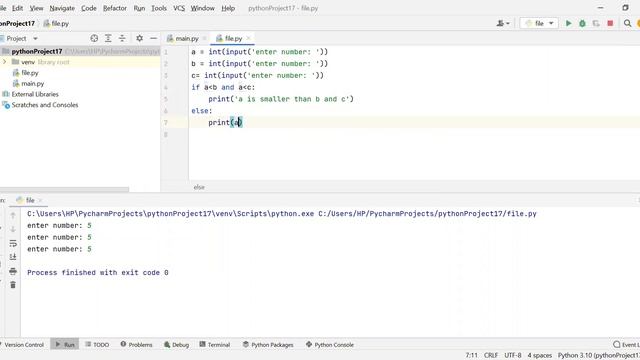The height and width of the screenshot is (360, 640).
Task: Click the up arrow in Run panel
Action: 13,216
